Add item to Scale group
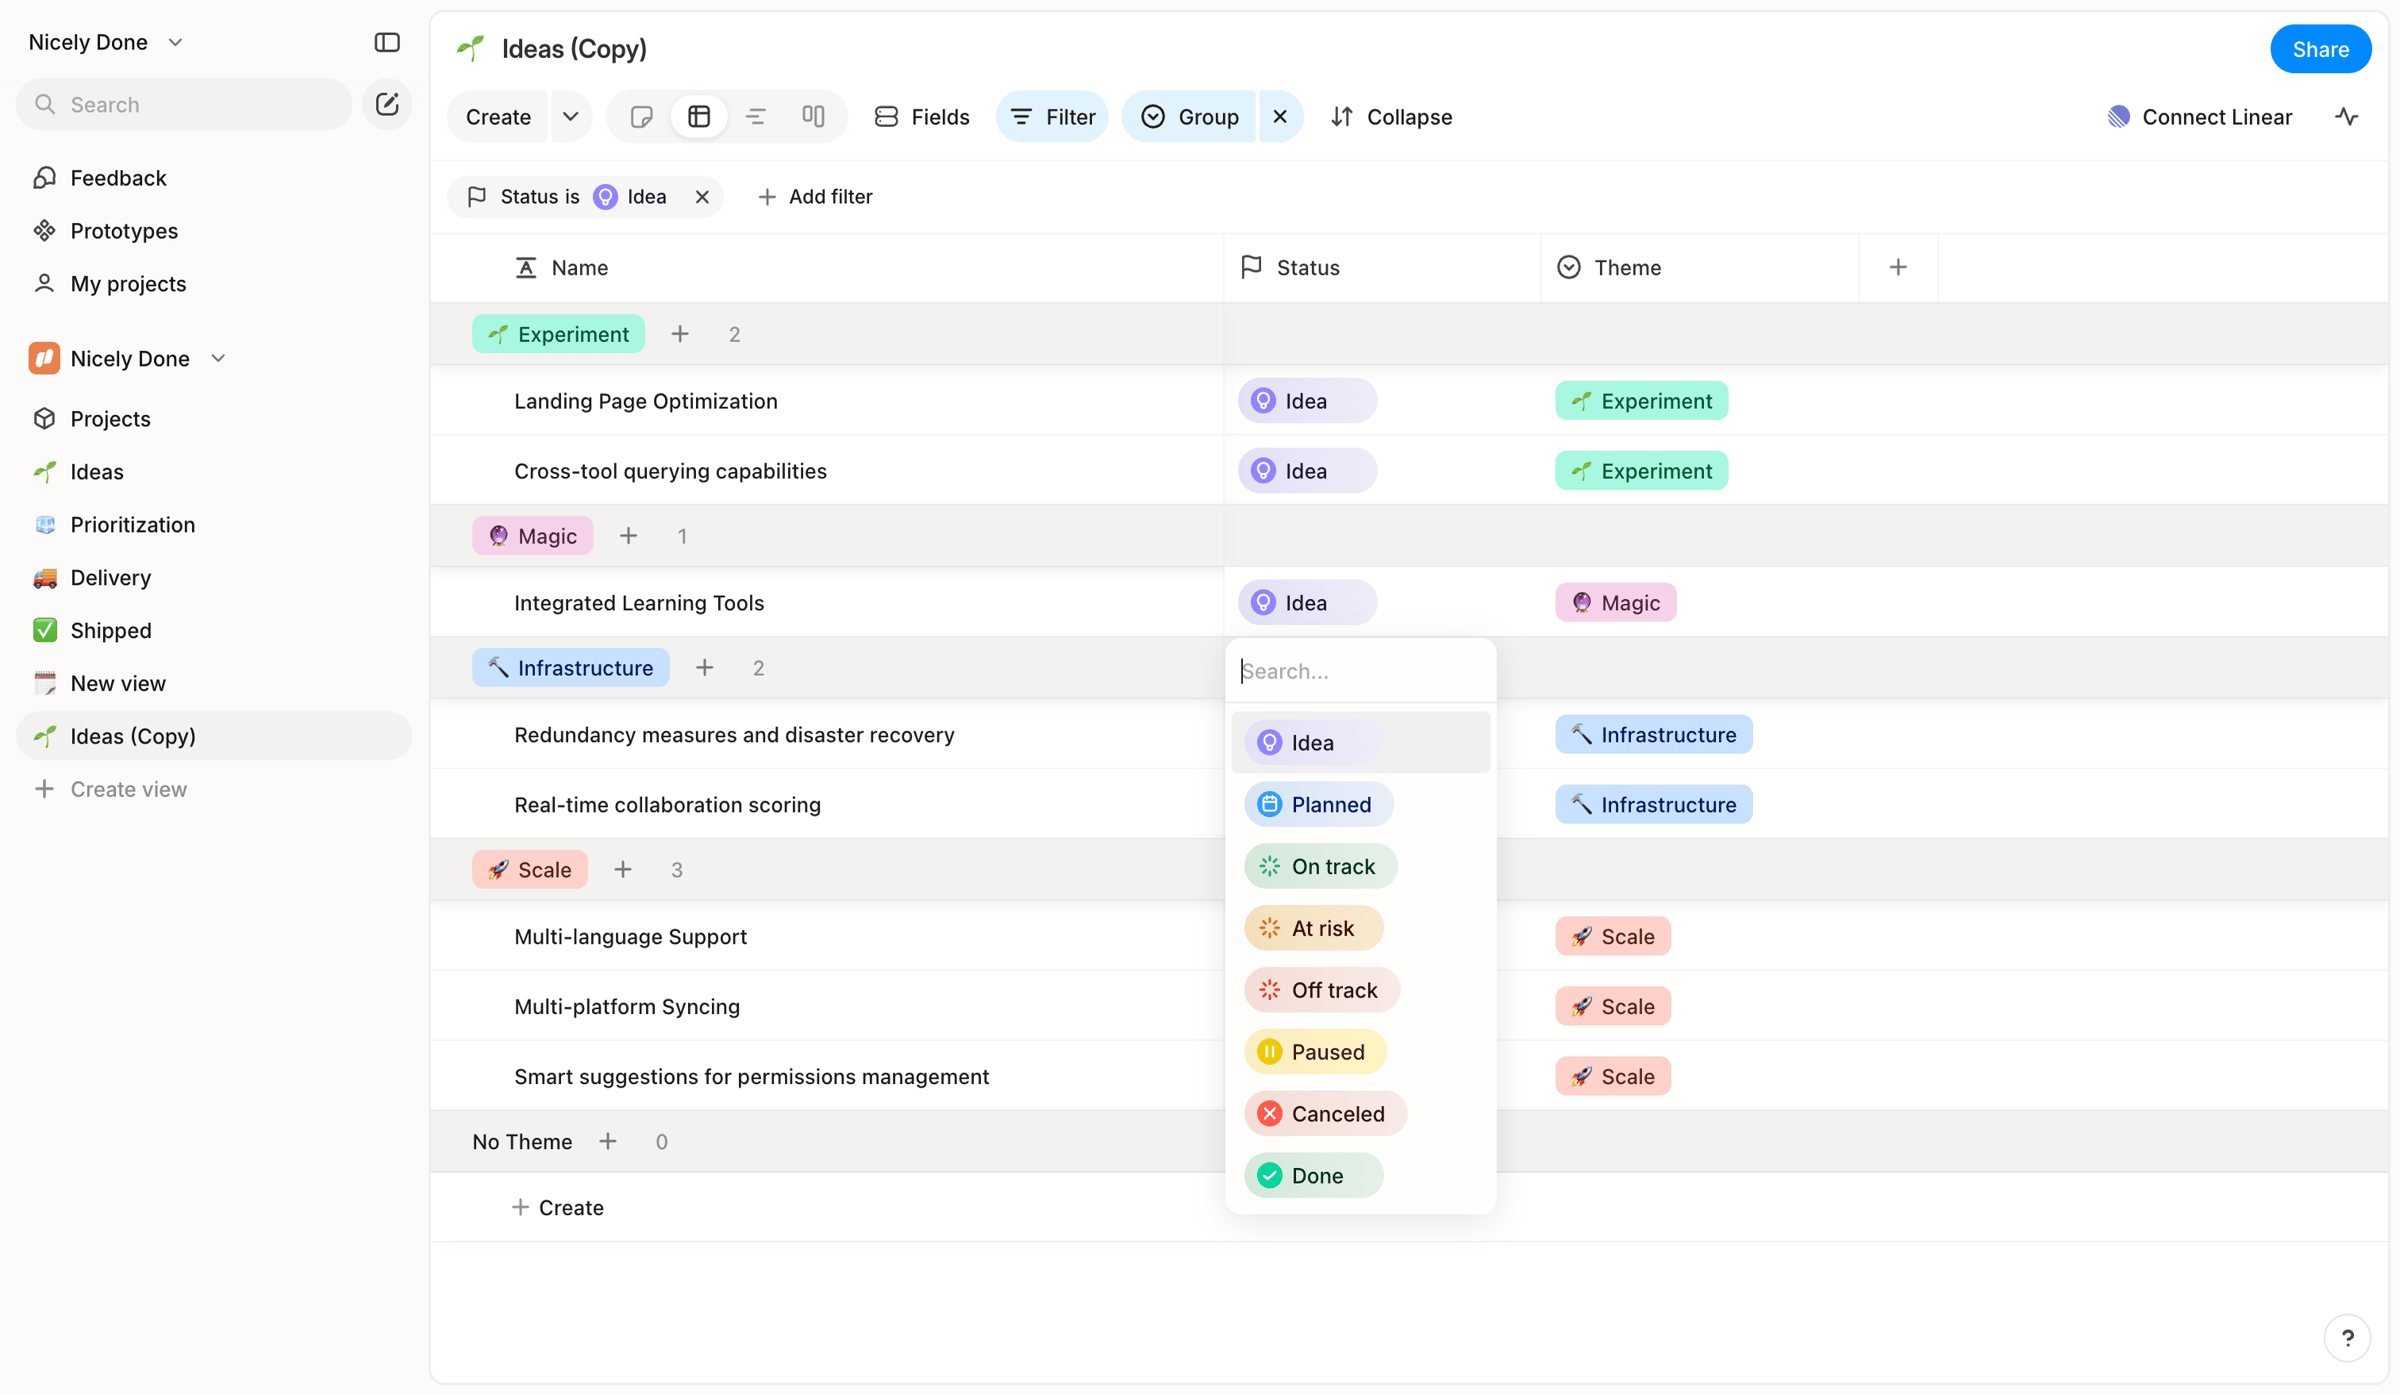Image resolution: width=2400 pixels, height=1395 pixels. 623,870
